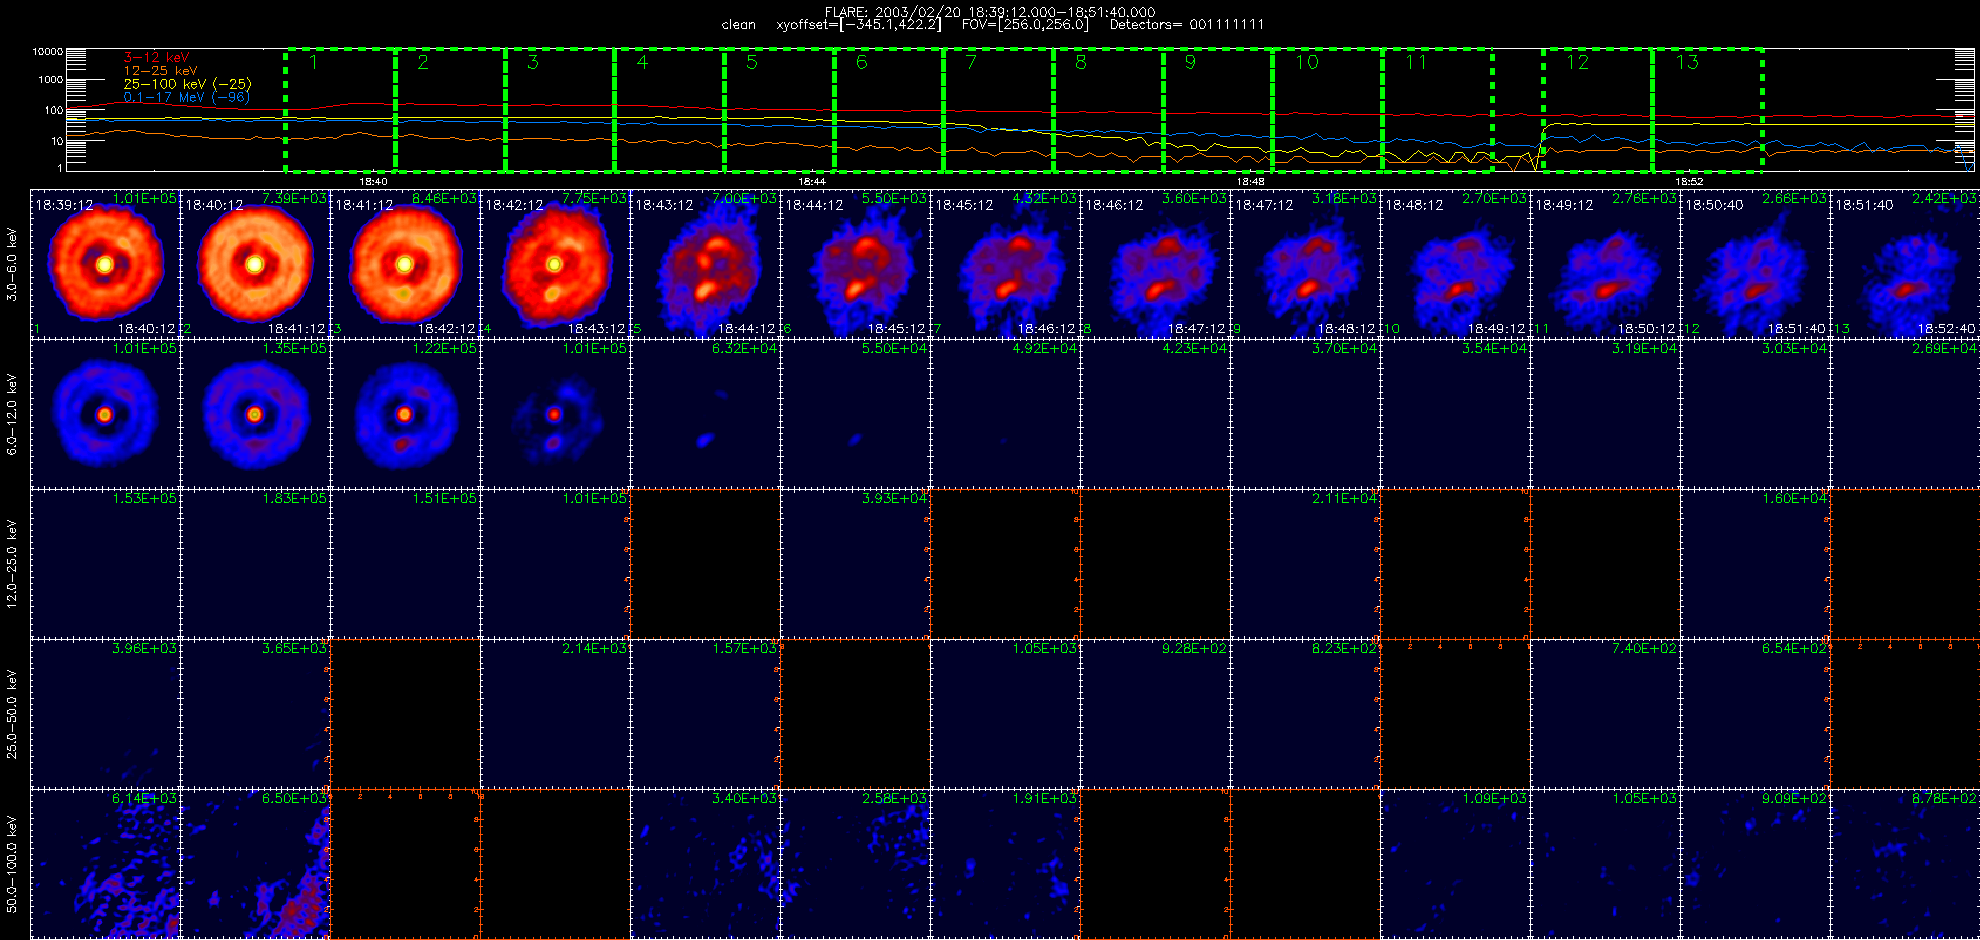The width and height of the screenshot is (1980, 940).
Task: Open the 18:42:12 image in the 3.0-6.0 keV row
Action: [555, 264]
